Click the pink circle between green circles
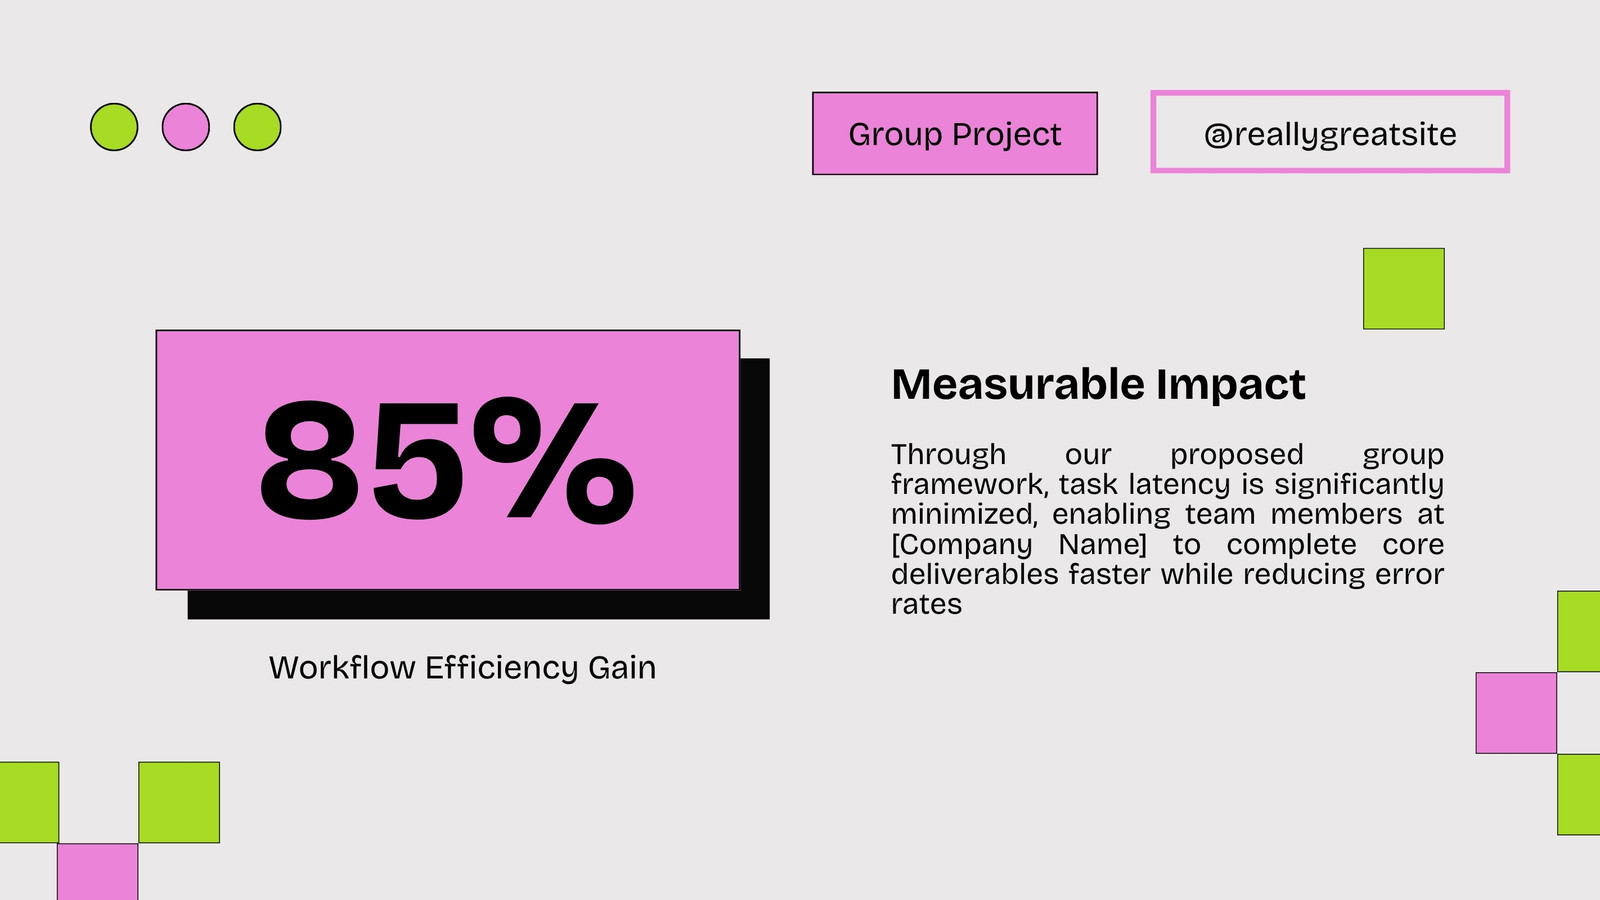The image size is (1600, 900). click(x=186, y=127)
